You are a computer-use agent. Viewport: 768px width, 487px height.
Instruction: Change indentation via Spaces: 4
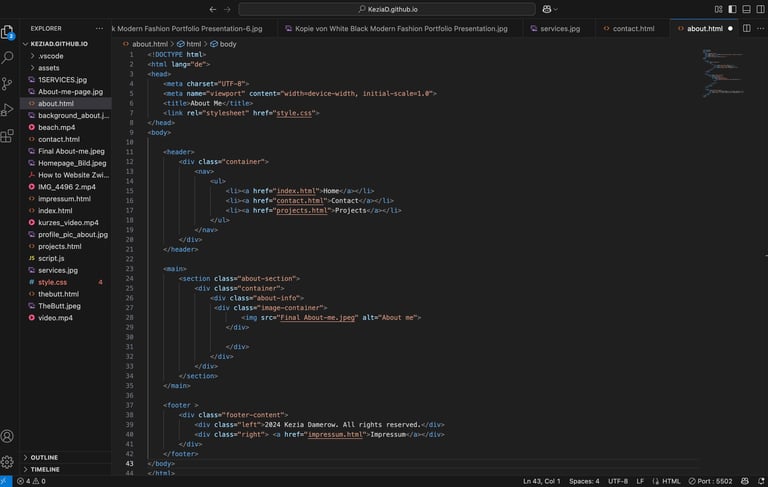pyautogui.click(x=584, y=481)
